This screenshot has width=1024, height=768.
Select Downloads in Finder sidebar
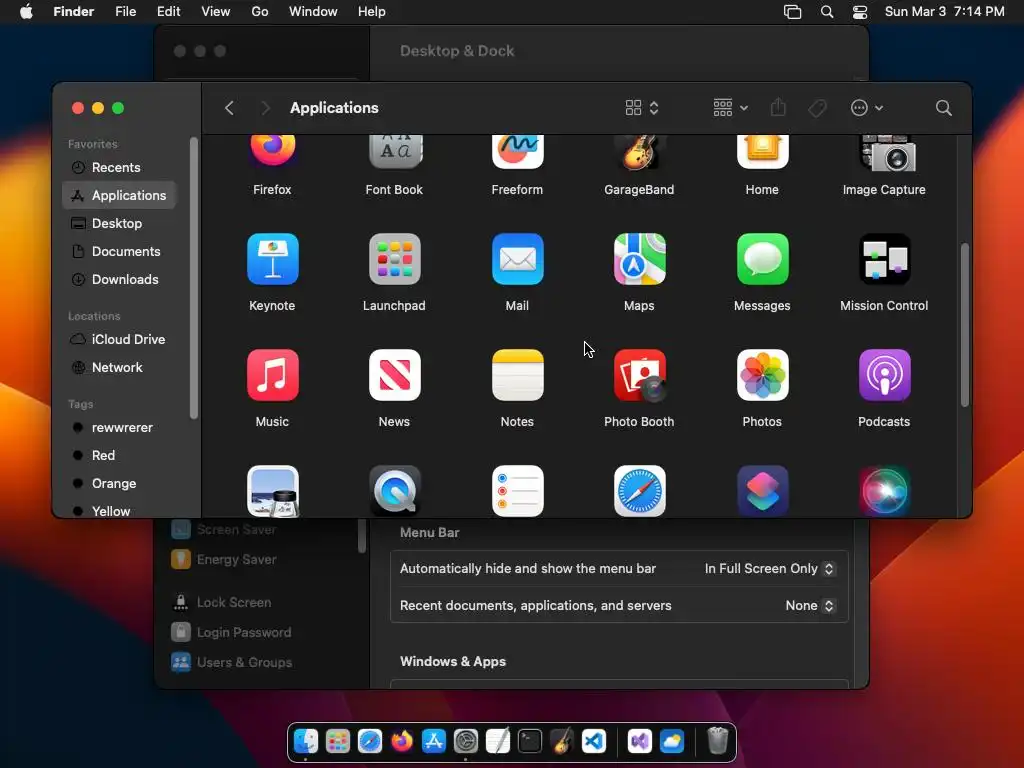tap(120, 280)
